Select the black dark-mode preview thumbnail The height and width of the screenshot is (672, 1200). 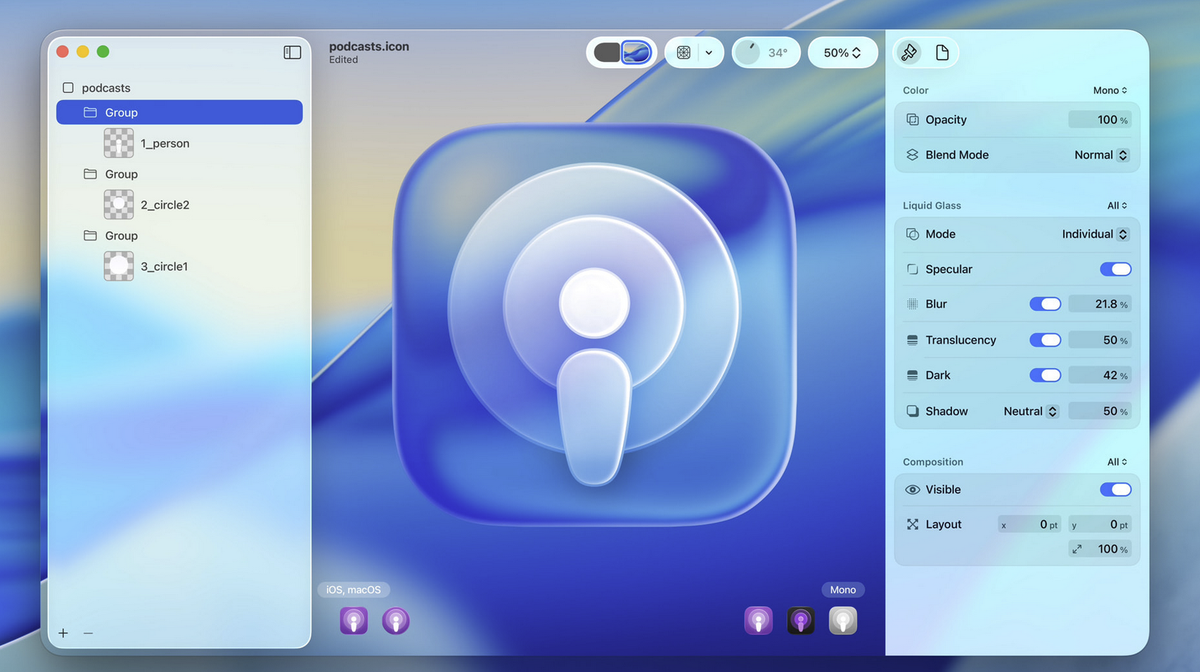801,621
